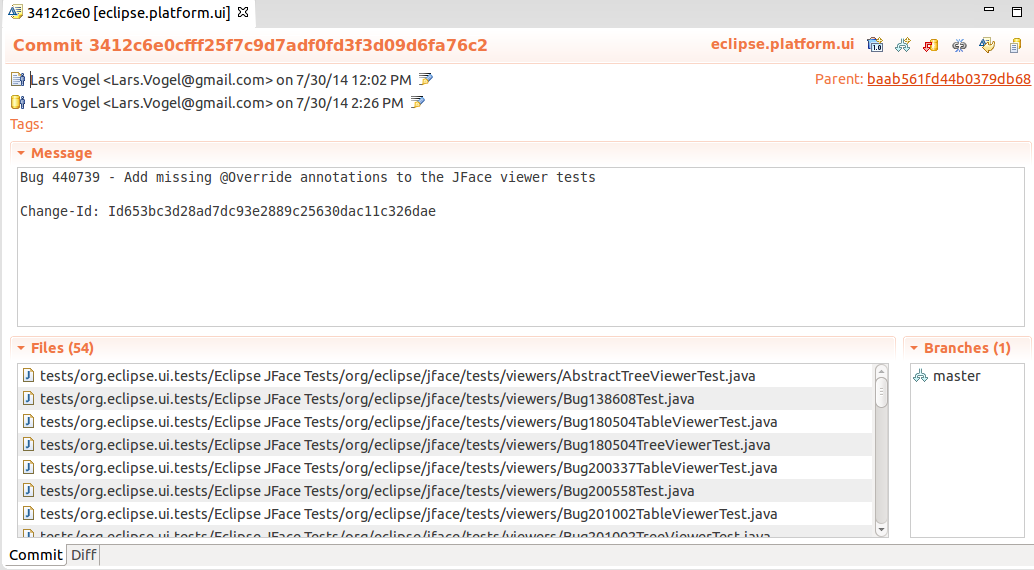Select the Bug180504TableViewerTest.java file row
The image size is (1034, 570).
click(445, 422)
